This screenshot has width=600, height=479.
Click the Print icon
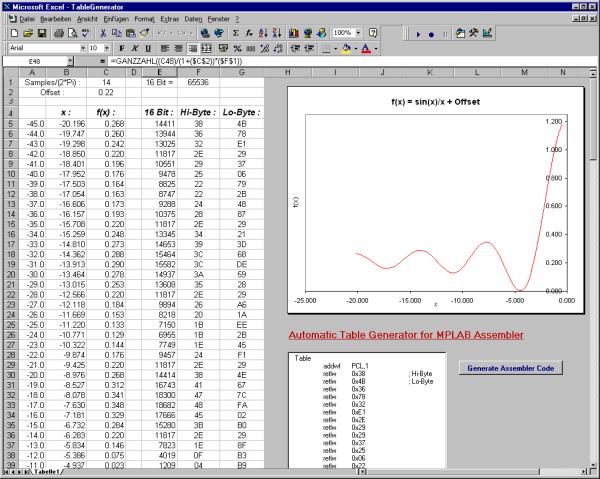click(59, 33)
